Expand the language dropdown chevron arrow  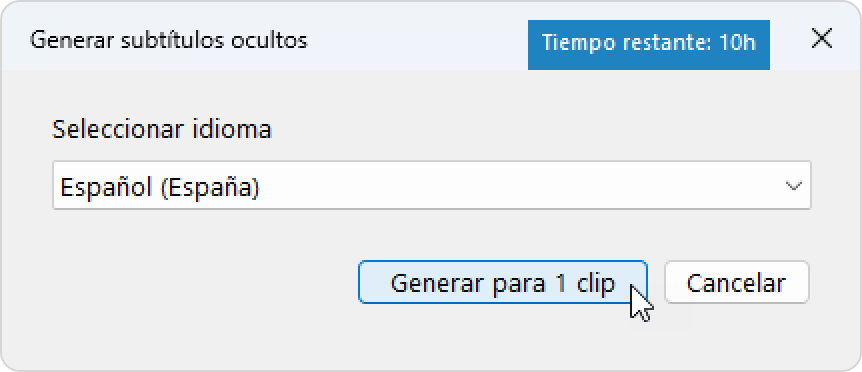pos(793,186)
